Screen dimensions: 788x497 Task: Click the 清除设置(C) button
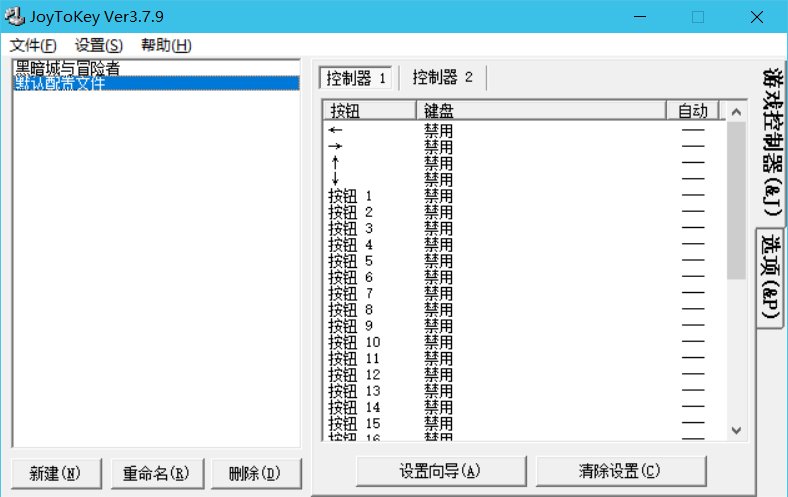coord(620,471)
